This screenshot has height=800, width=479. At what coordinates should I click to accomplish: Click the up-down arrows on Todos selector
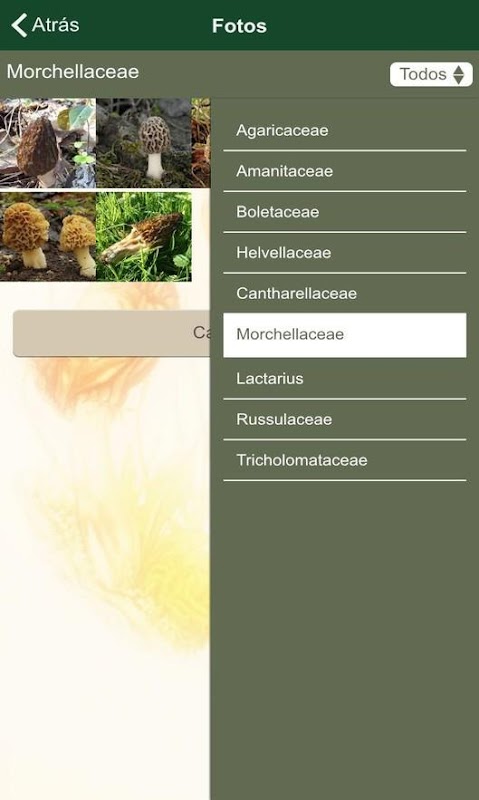tap(459, 74)
